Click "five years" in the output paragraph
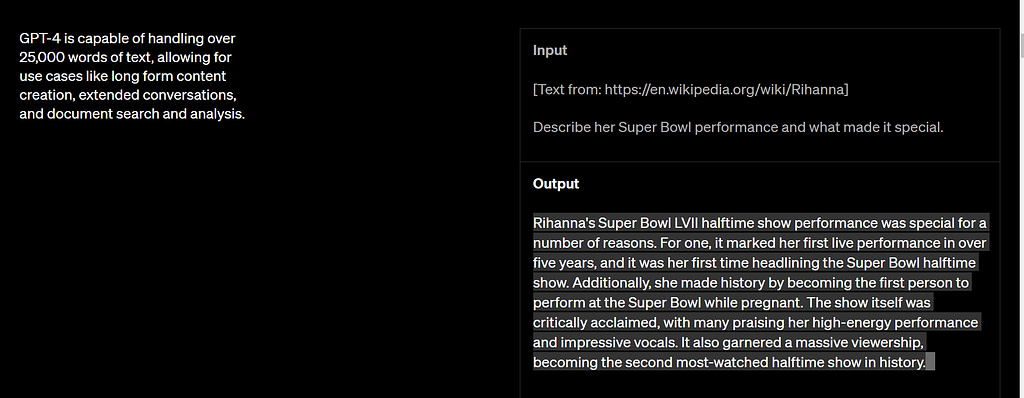 tap(562, 263)
